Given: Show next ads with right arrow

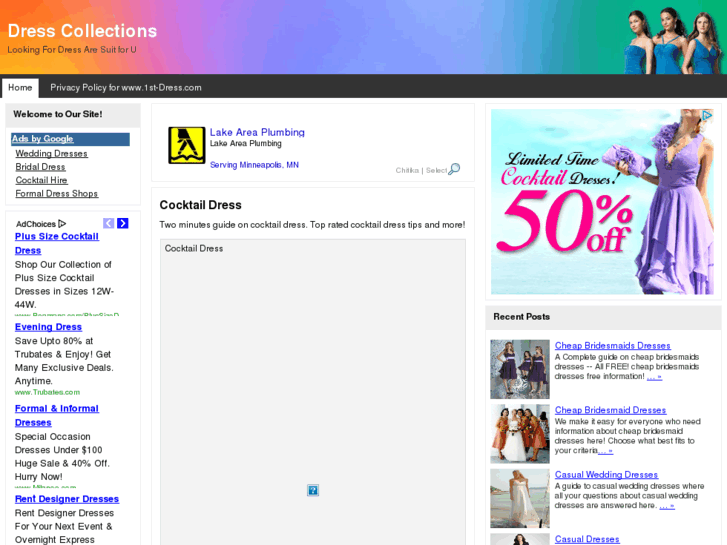Looking at the screenshot, I should [x=122, y=224].
